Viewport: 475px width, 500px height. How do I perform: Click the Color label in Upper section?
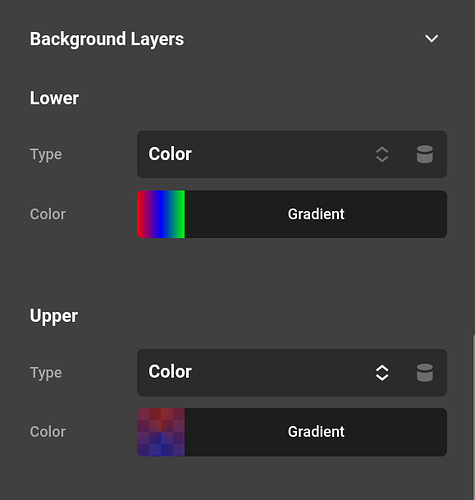click(48, 432)
